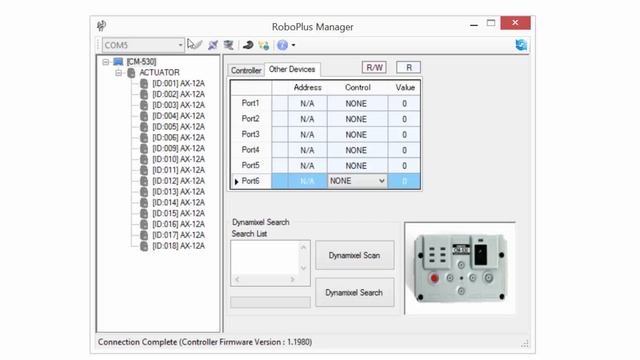Screen dimensions: 640x360
Task: Open the Help icon's dropdown arrow
Action: 293,45
